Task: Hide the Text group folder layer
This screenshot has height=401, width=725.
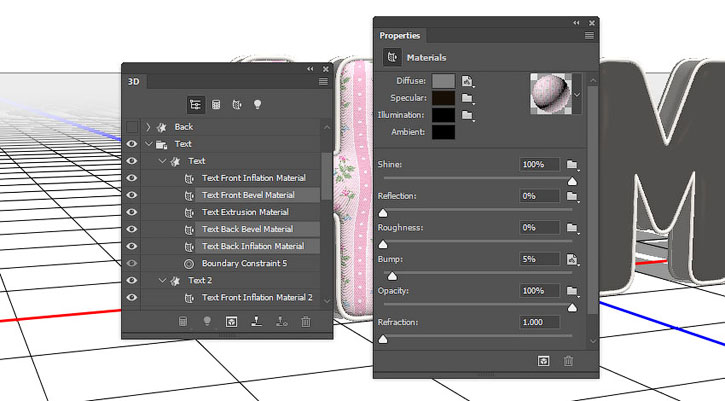Action: pyautogui.click(x=132, y=144)
